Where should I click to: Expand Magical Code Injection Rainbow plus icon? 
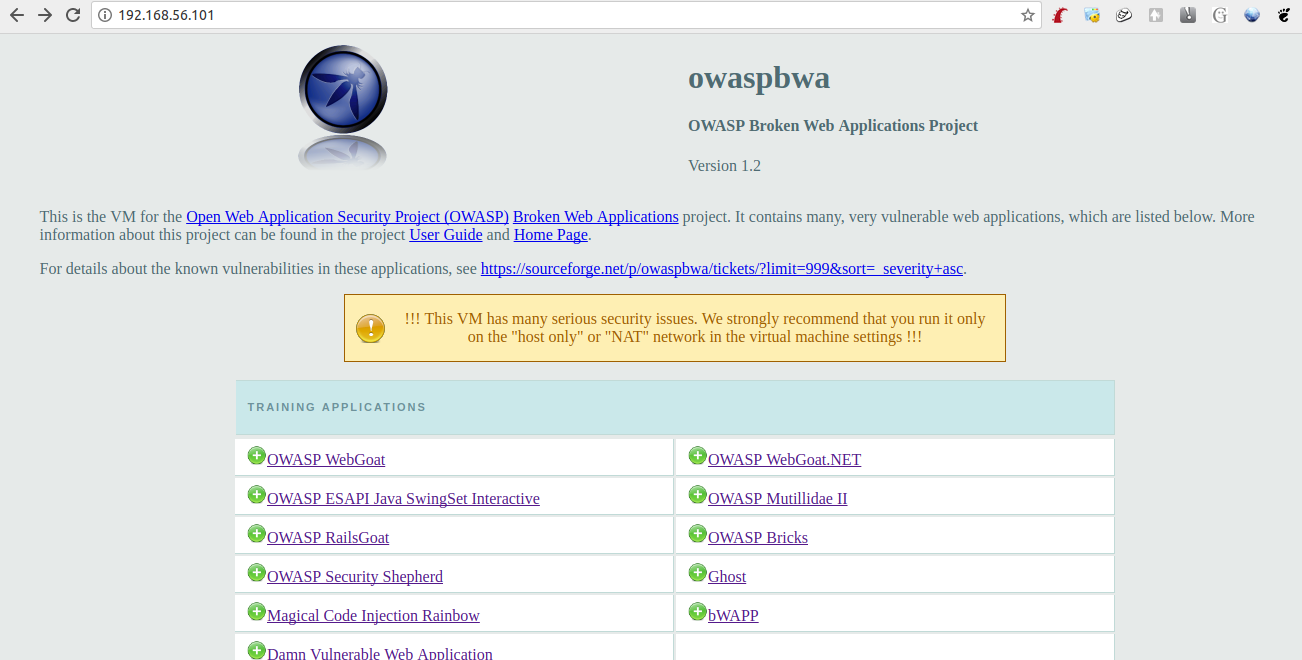(x=257, y=612)
